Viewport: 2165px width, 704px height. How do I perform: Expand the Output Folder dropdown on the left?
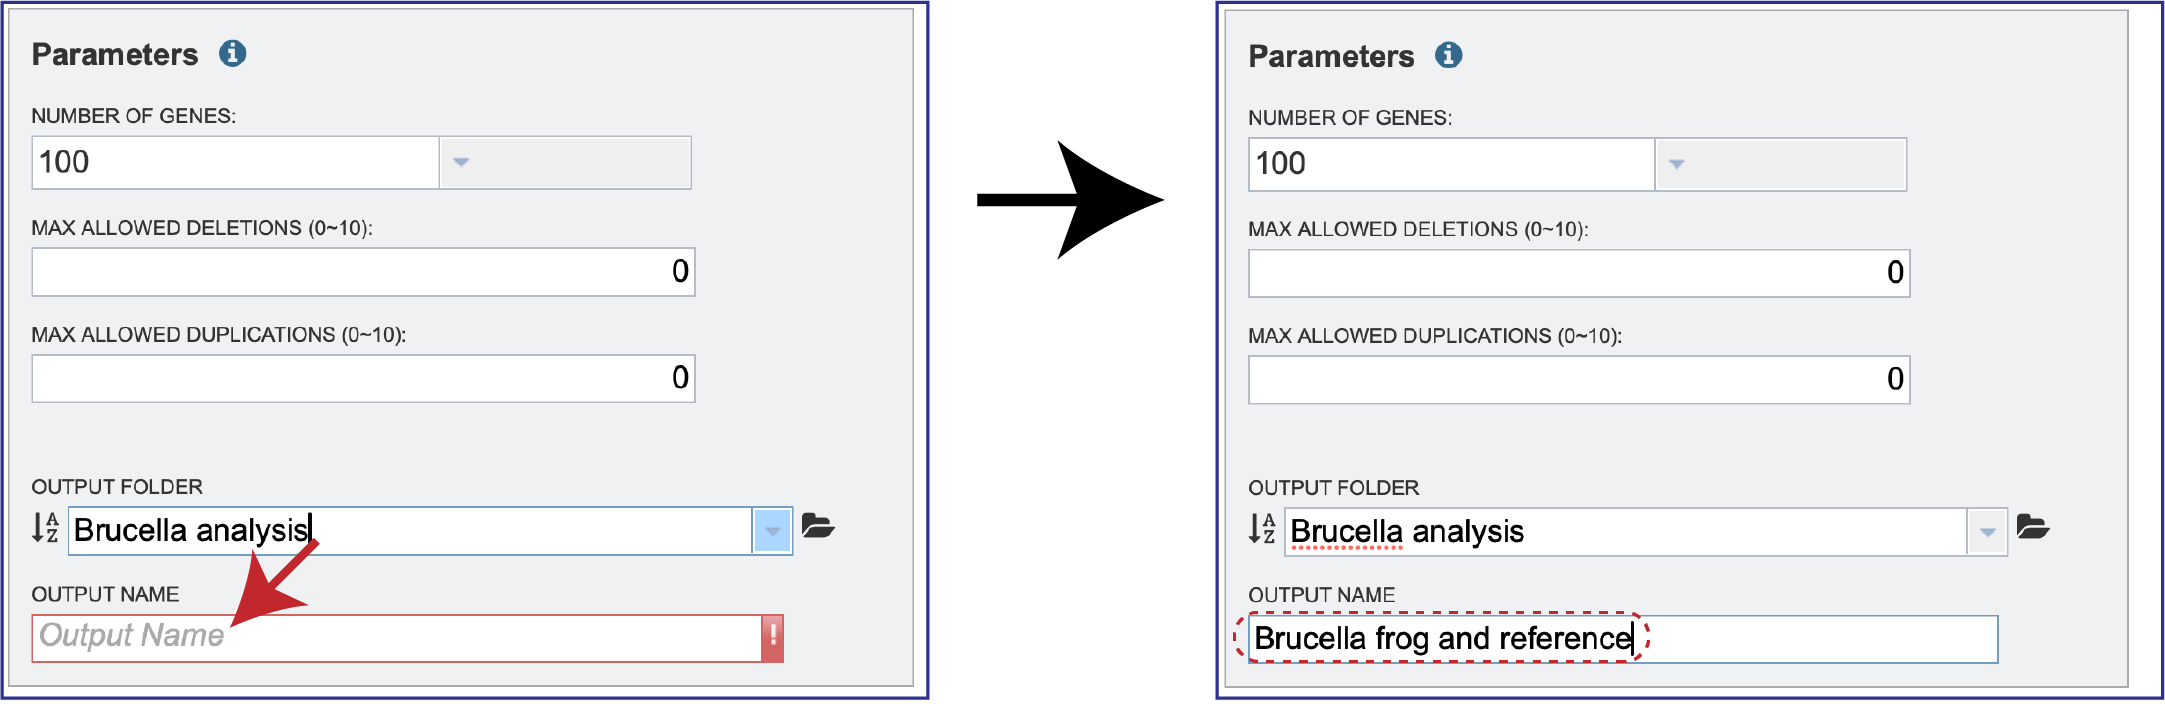772,529
